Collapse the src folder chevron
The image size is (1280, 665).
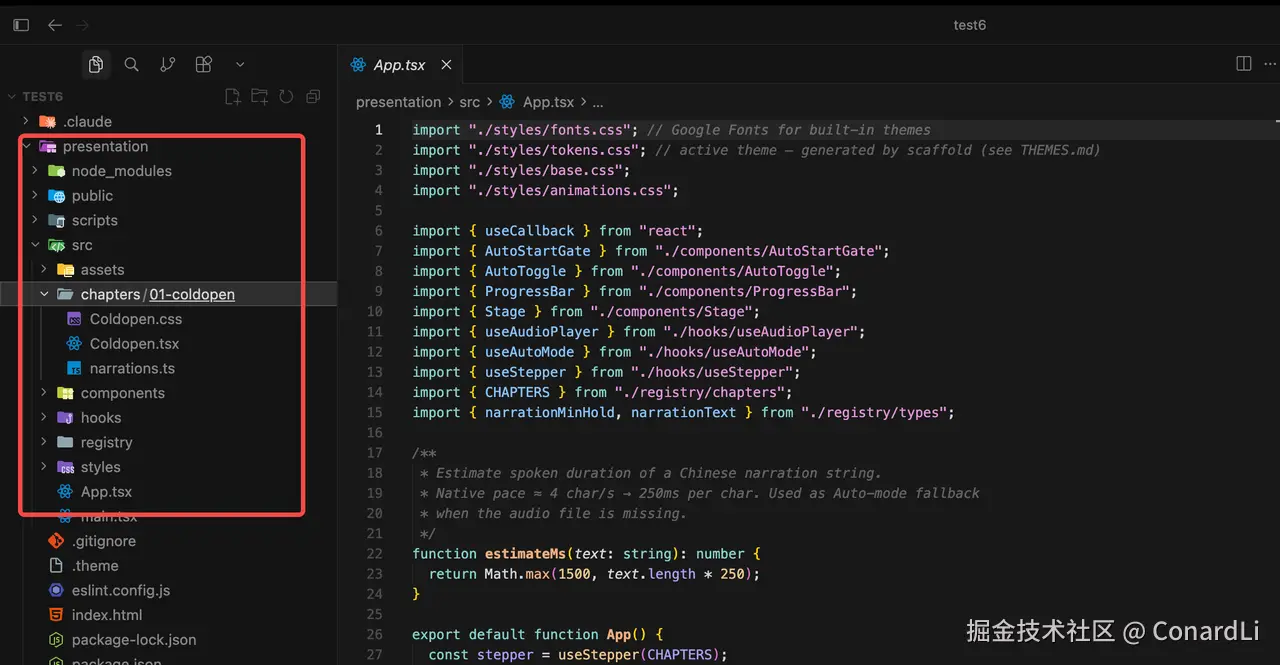pos(35,245)
